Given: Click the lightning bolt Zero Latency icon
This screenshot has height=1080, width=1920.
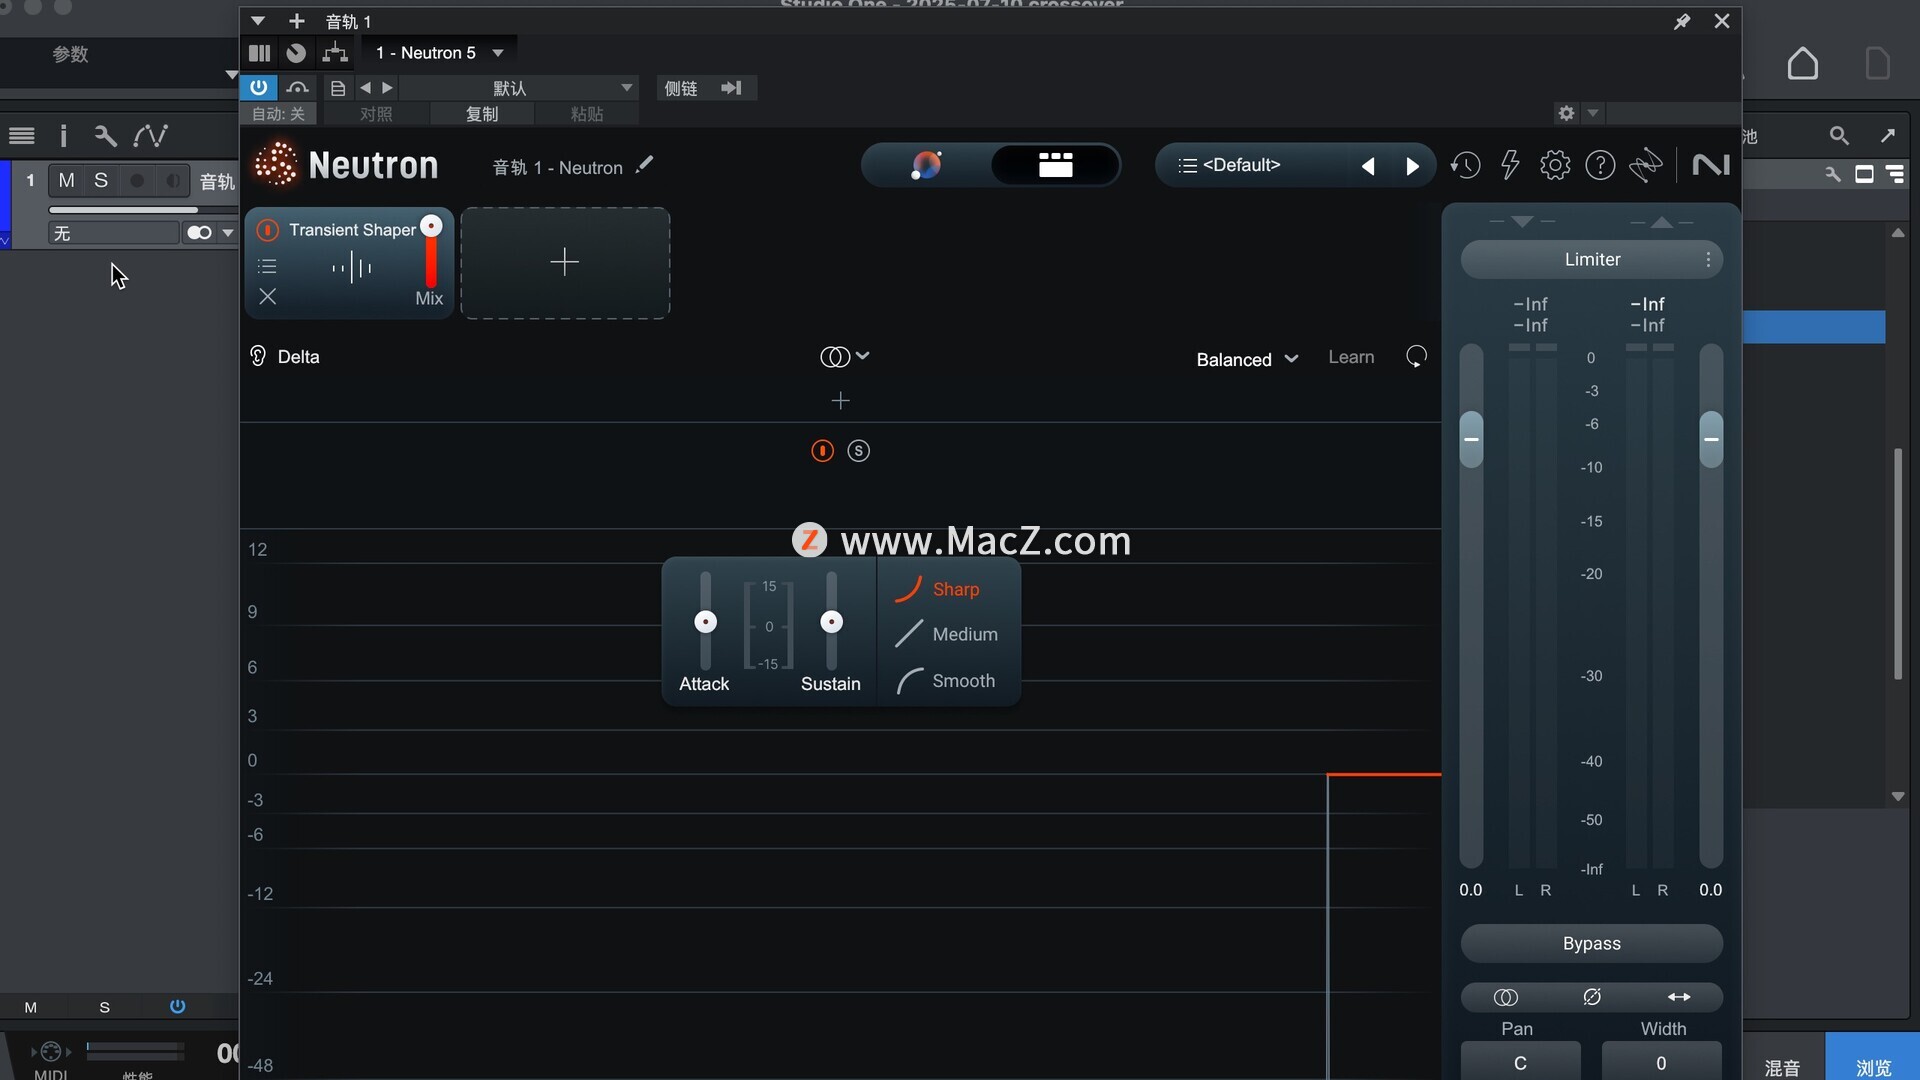Looking at the screenshot, I should click(1510, 165).
